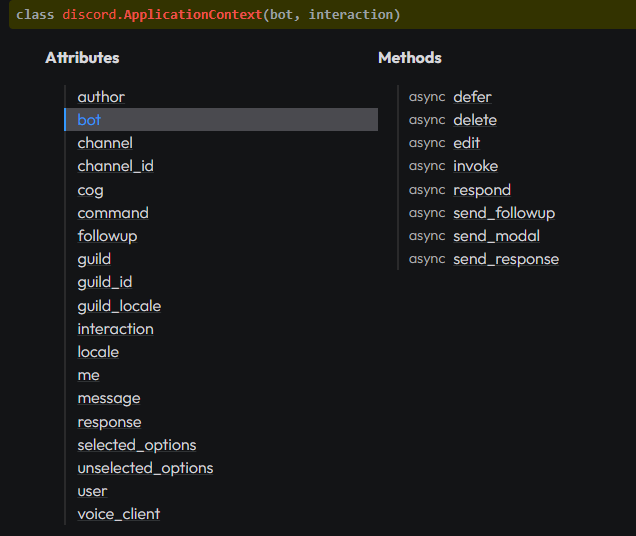Screen dimensions: 636x536
Task: Navigate to the guild_locale attribute
Action: (x=119, y=306)
